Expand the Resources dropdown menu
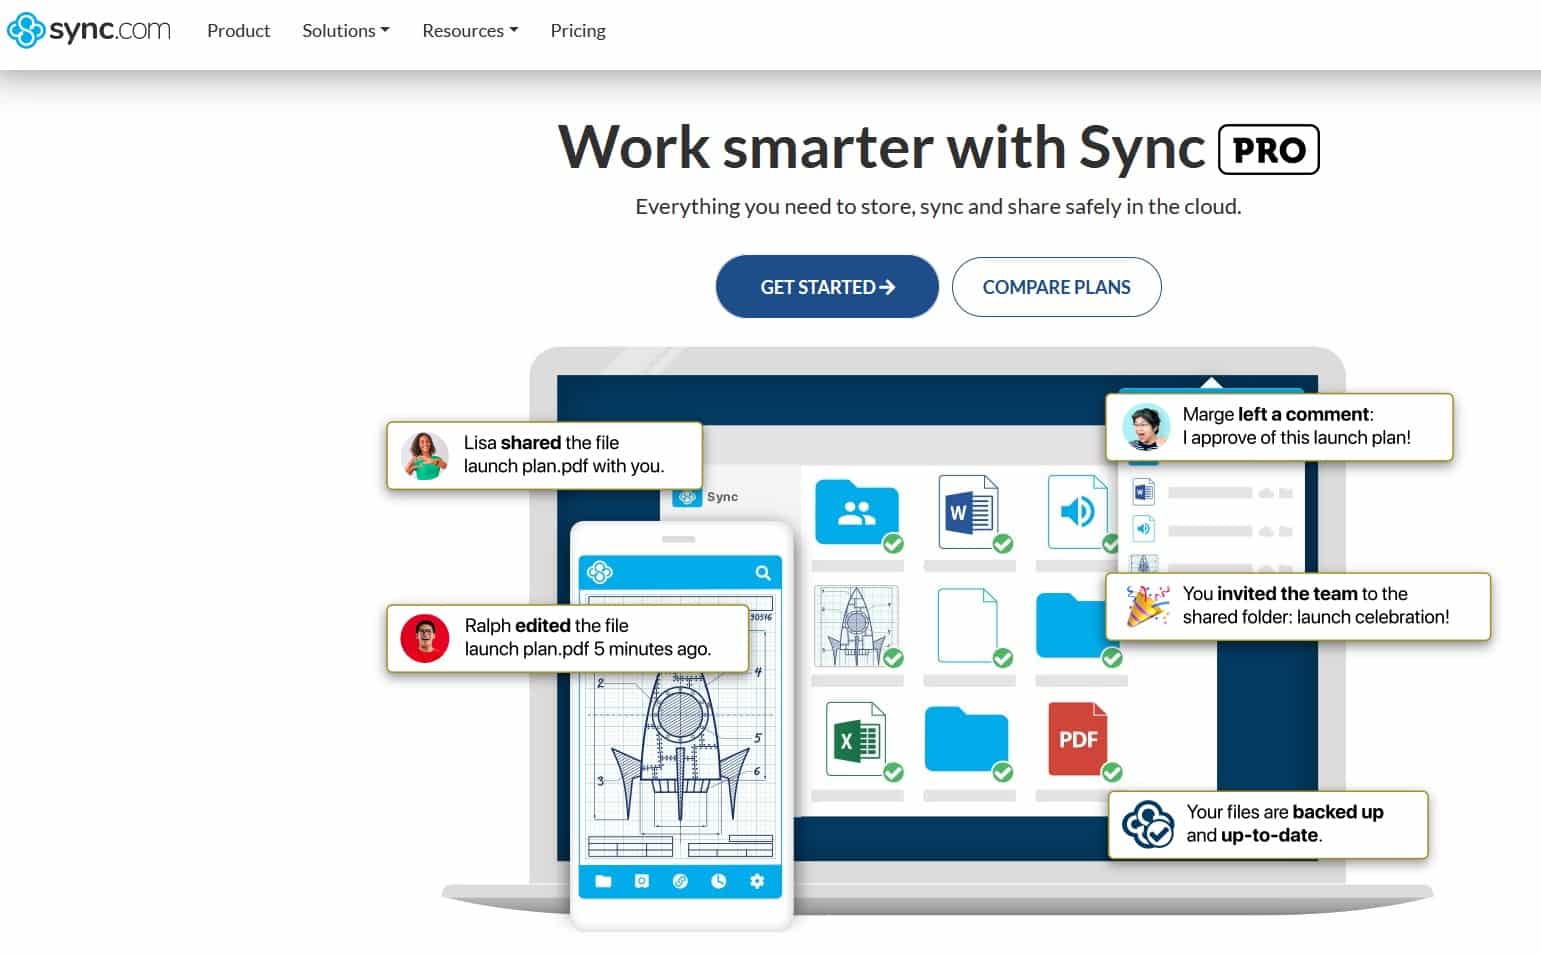 click(x=469, y=31)
